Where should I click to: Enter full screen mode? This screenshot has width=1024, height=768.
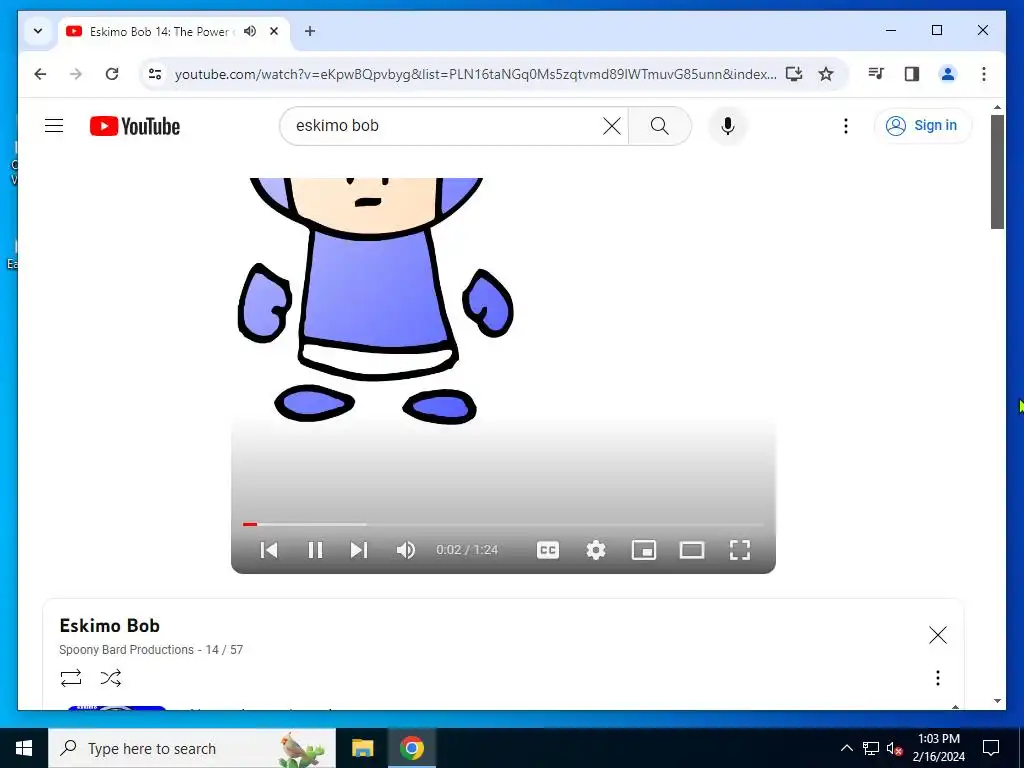(x=739, y=550)
